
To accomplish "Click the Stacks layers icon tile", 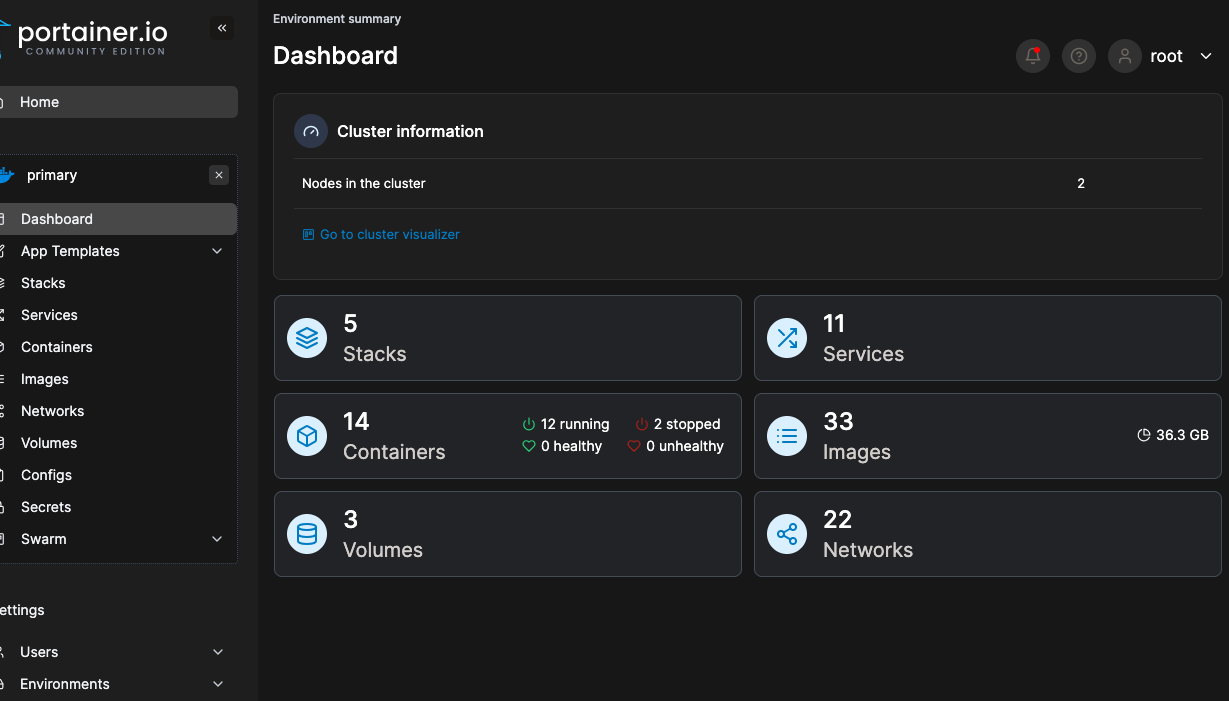I will 307,338.
